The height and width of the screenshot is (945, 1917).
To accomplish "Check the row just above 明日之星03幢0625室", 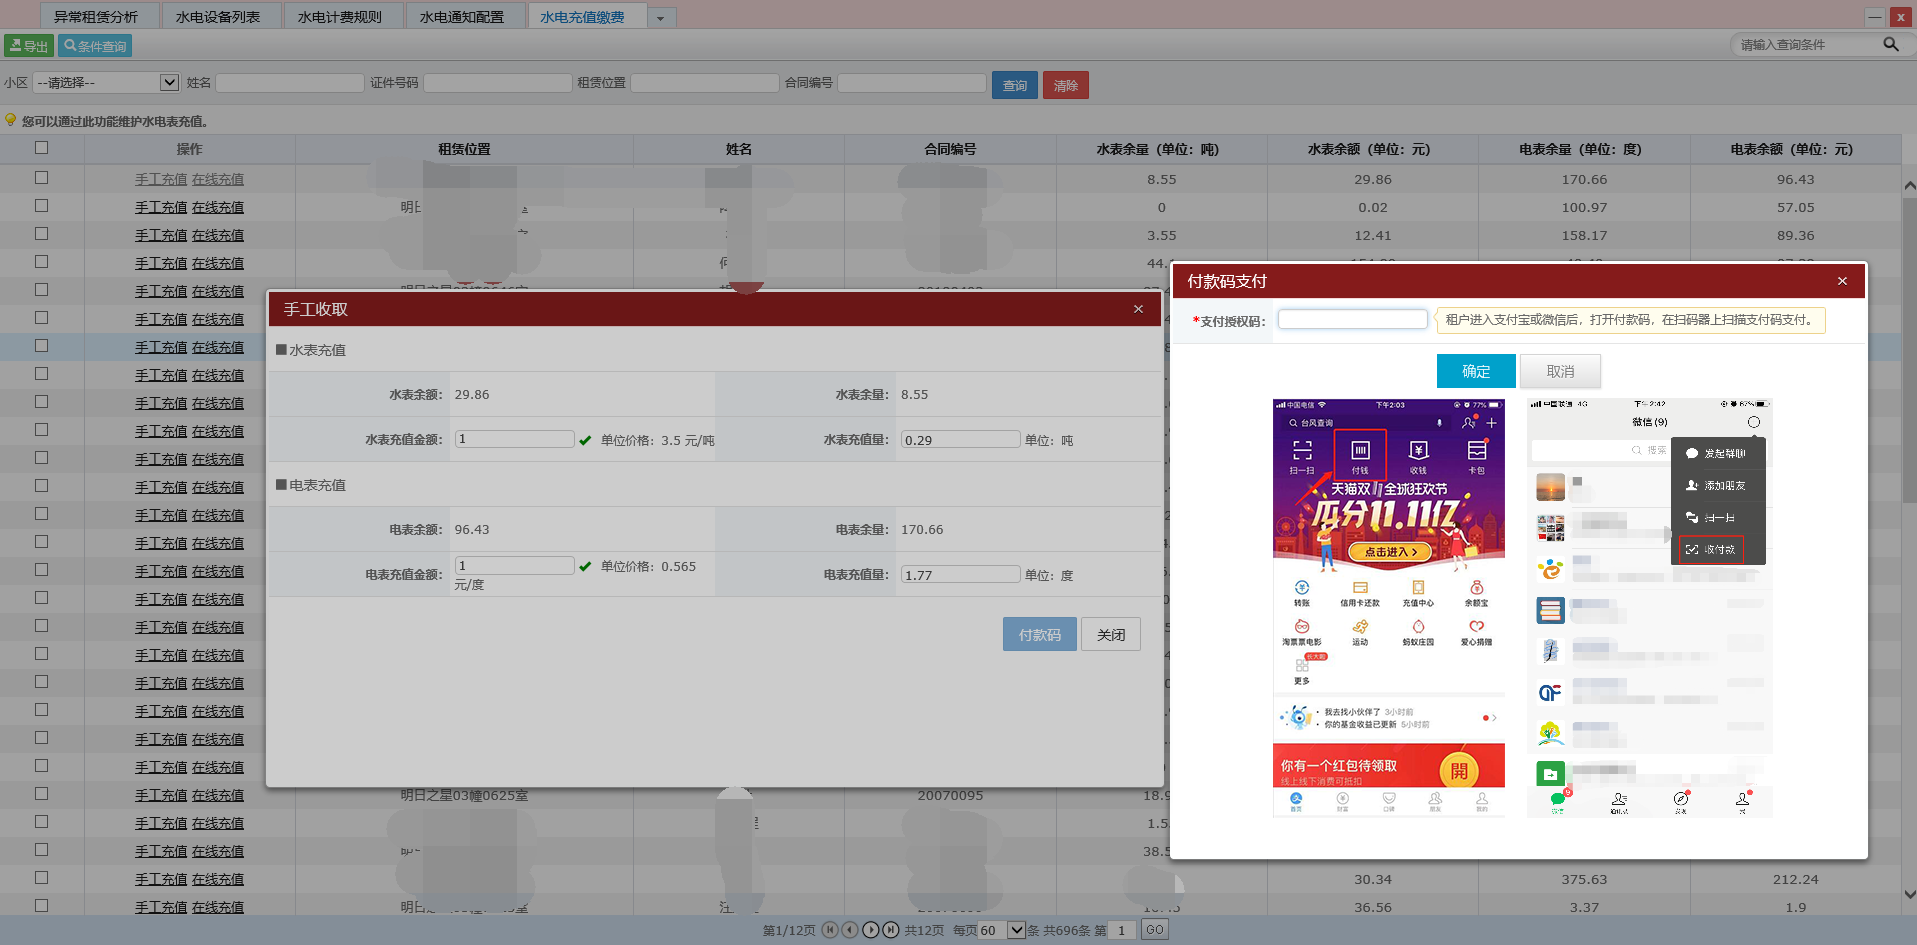I will pos(41,765).
